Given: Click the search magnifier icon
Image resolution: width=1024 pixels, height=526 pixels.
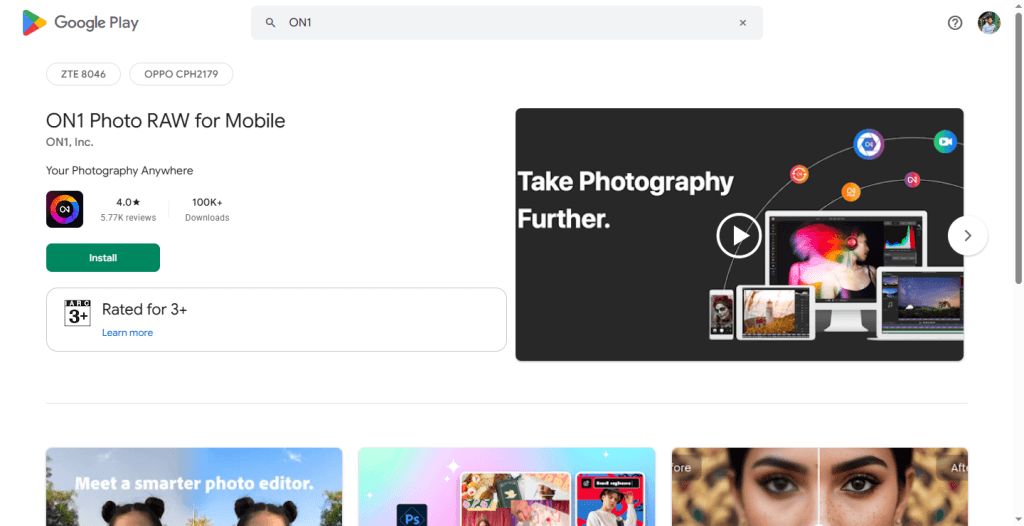Looking at the screenshot, I should coord(270,23).
